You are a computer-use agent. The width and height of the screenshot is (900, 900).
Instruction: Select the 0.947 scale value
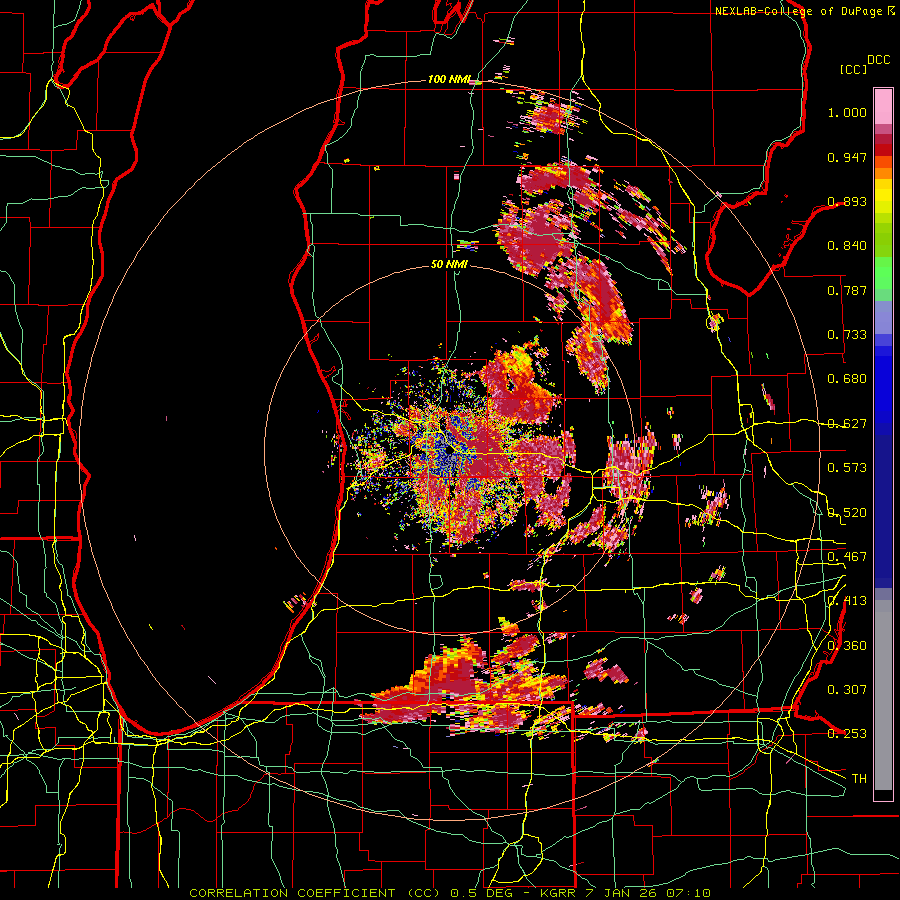click(847, 157)
